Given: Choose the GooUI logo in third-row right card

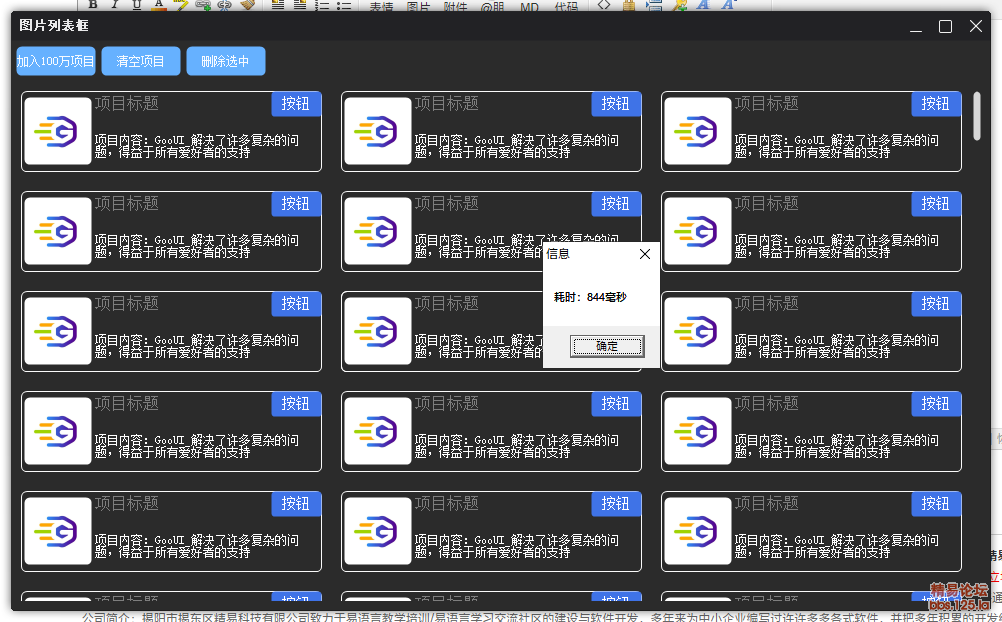Looking at the screenshot, I should [698, 331].
